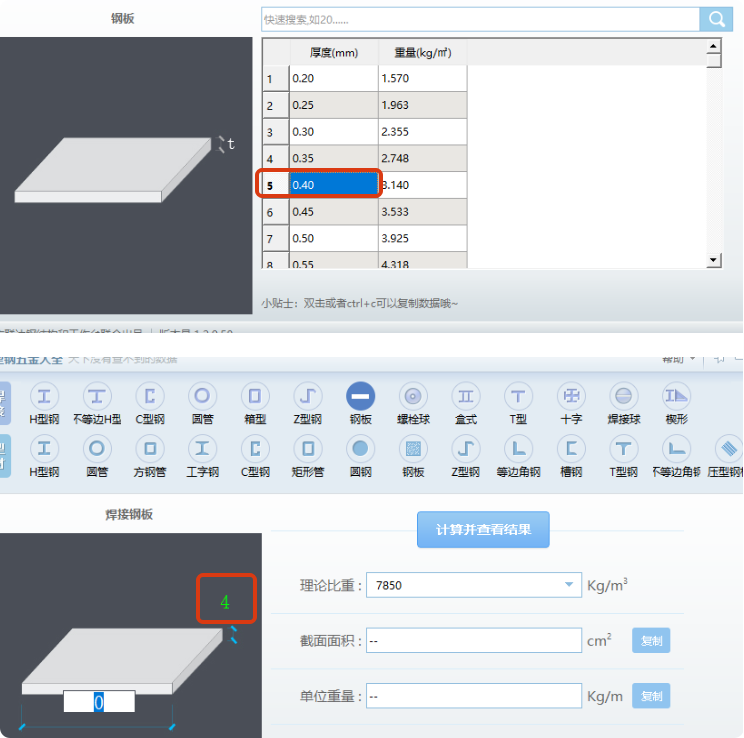744x738 pixels.
Task: Select the weight cell 1.963
Action: click(x=423, y=105)
